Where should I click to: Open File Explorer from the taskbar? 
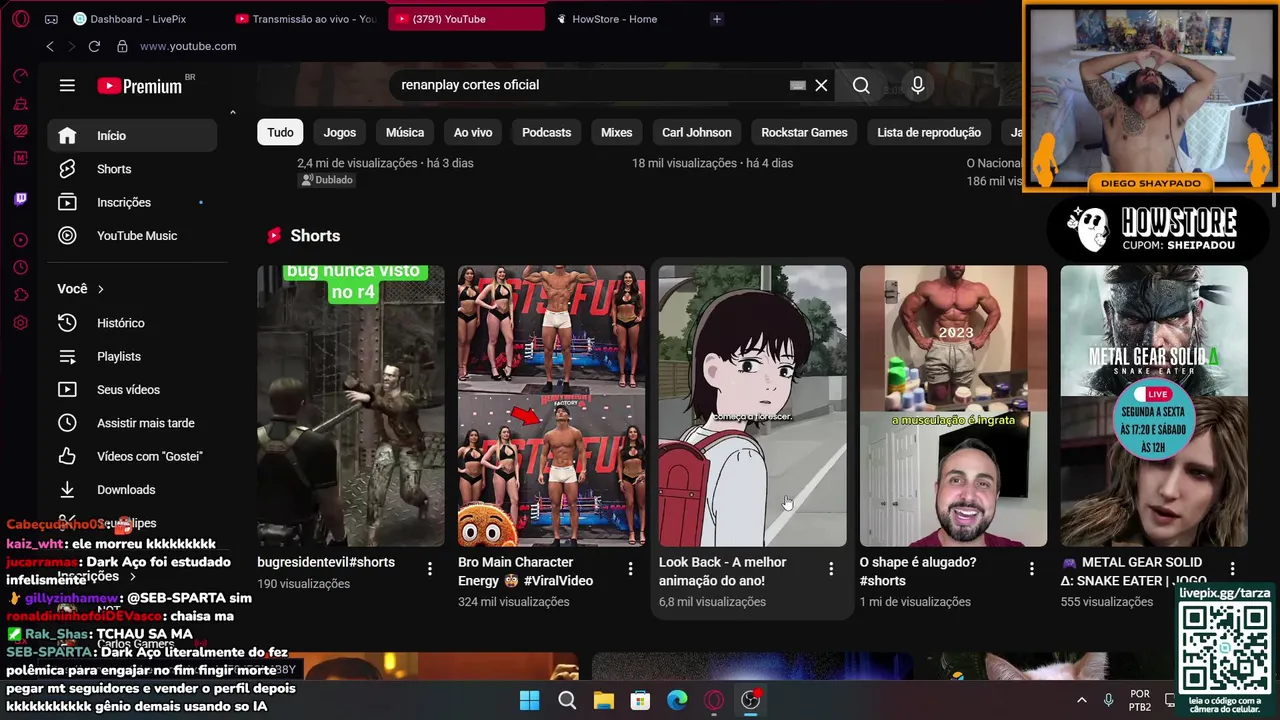click(603, 700)
